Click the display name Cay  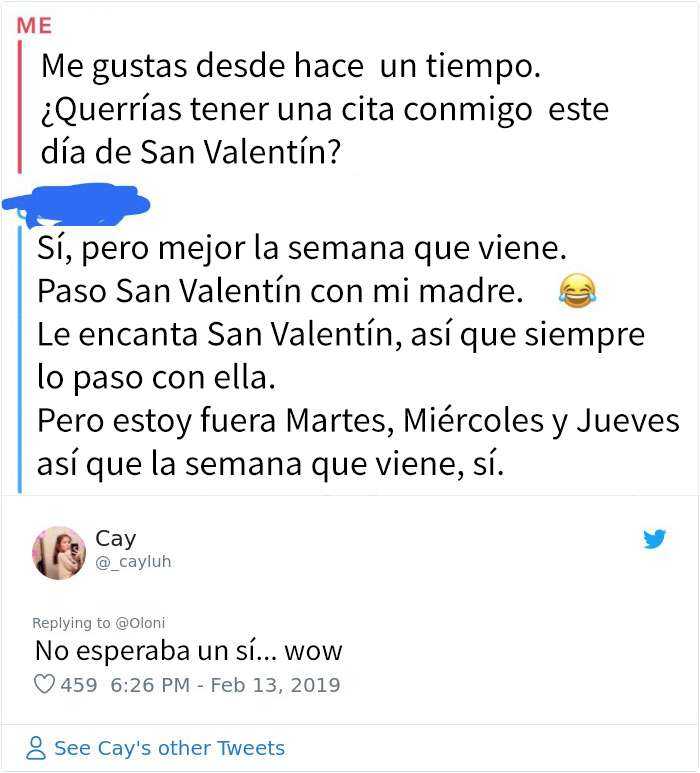coord(115,538)
